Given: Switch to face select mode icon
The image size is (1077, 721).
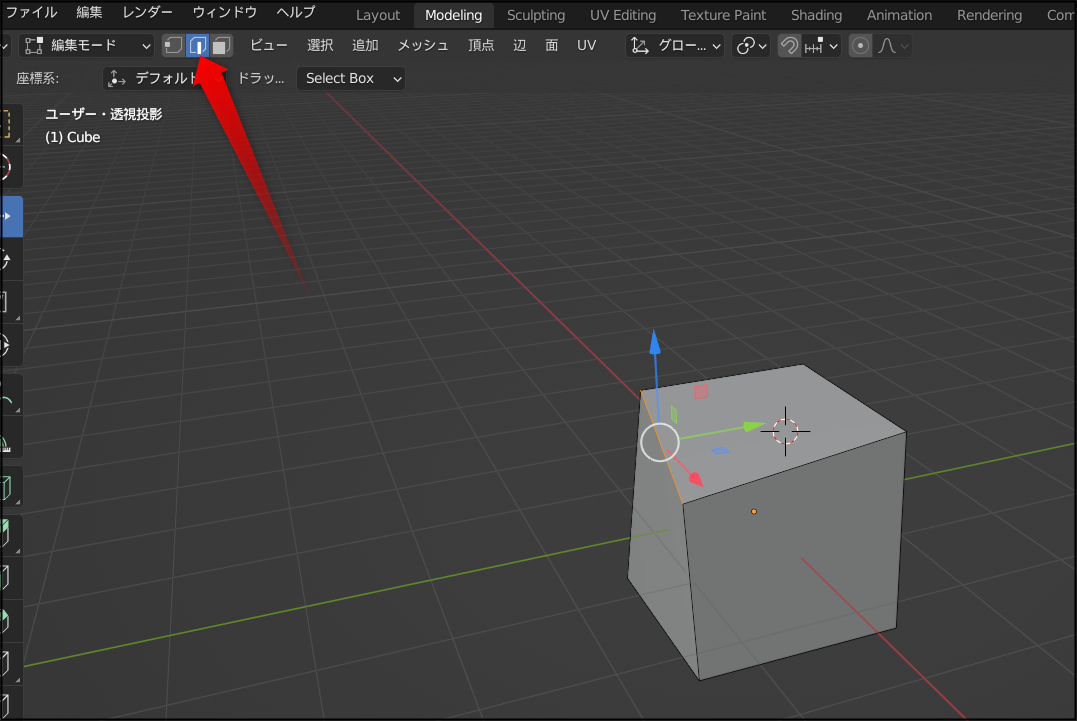Looking at the screenshot, I should point(221,46).
